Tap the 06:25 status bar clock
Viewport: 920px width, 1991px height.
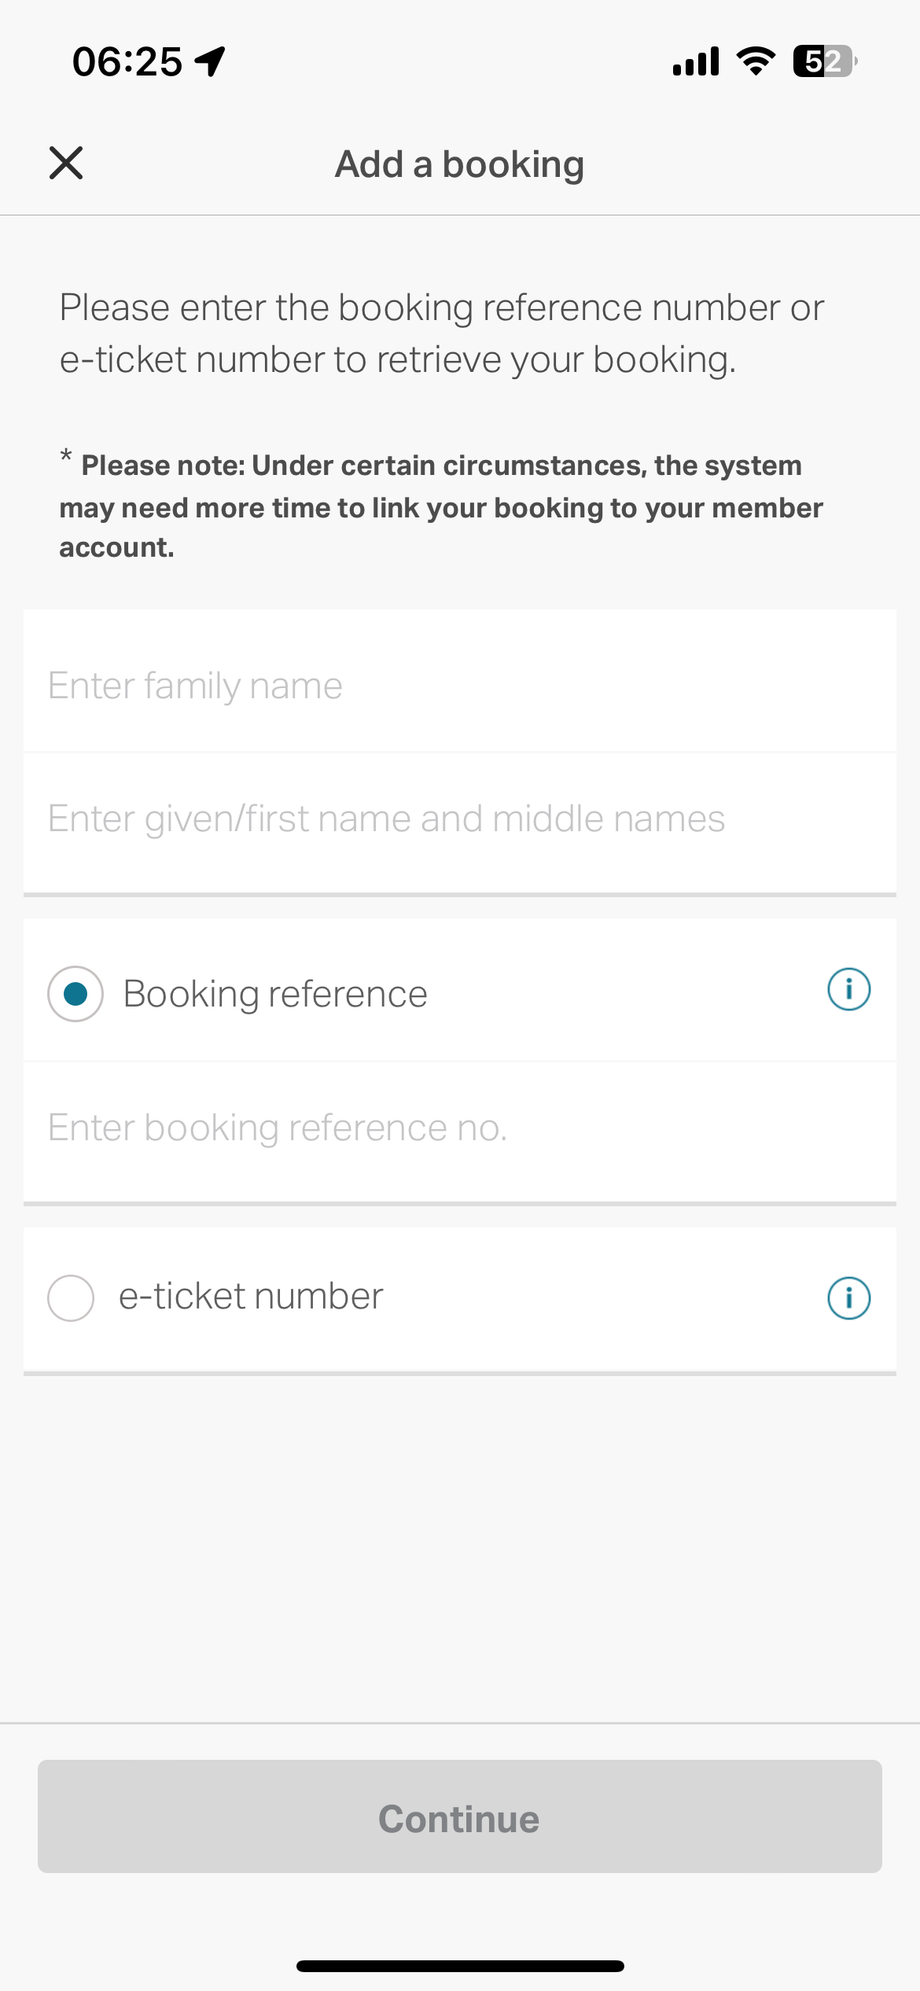pos(127,62)
